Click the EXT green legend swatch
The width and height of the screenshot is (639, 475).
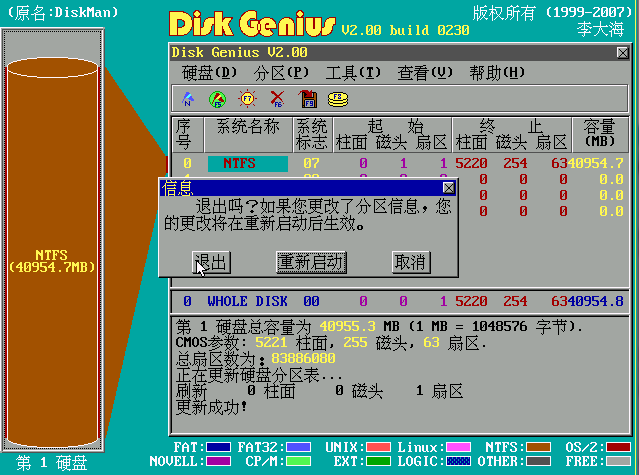tap(378, 462)
